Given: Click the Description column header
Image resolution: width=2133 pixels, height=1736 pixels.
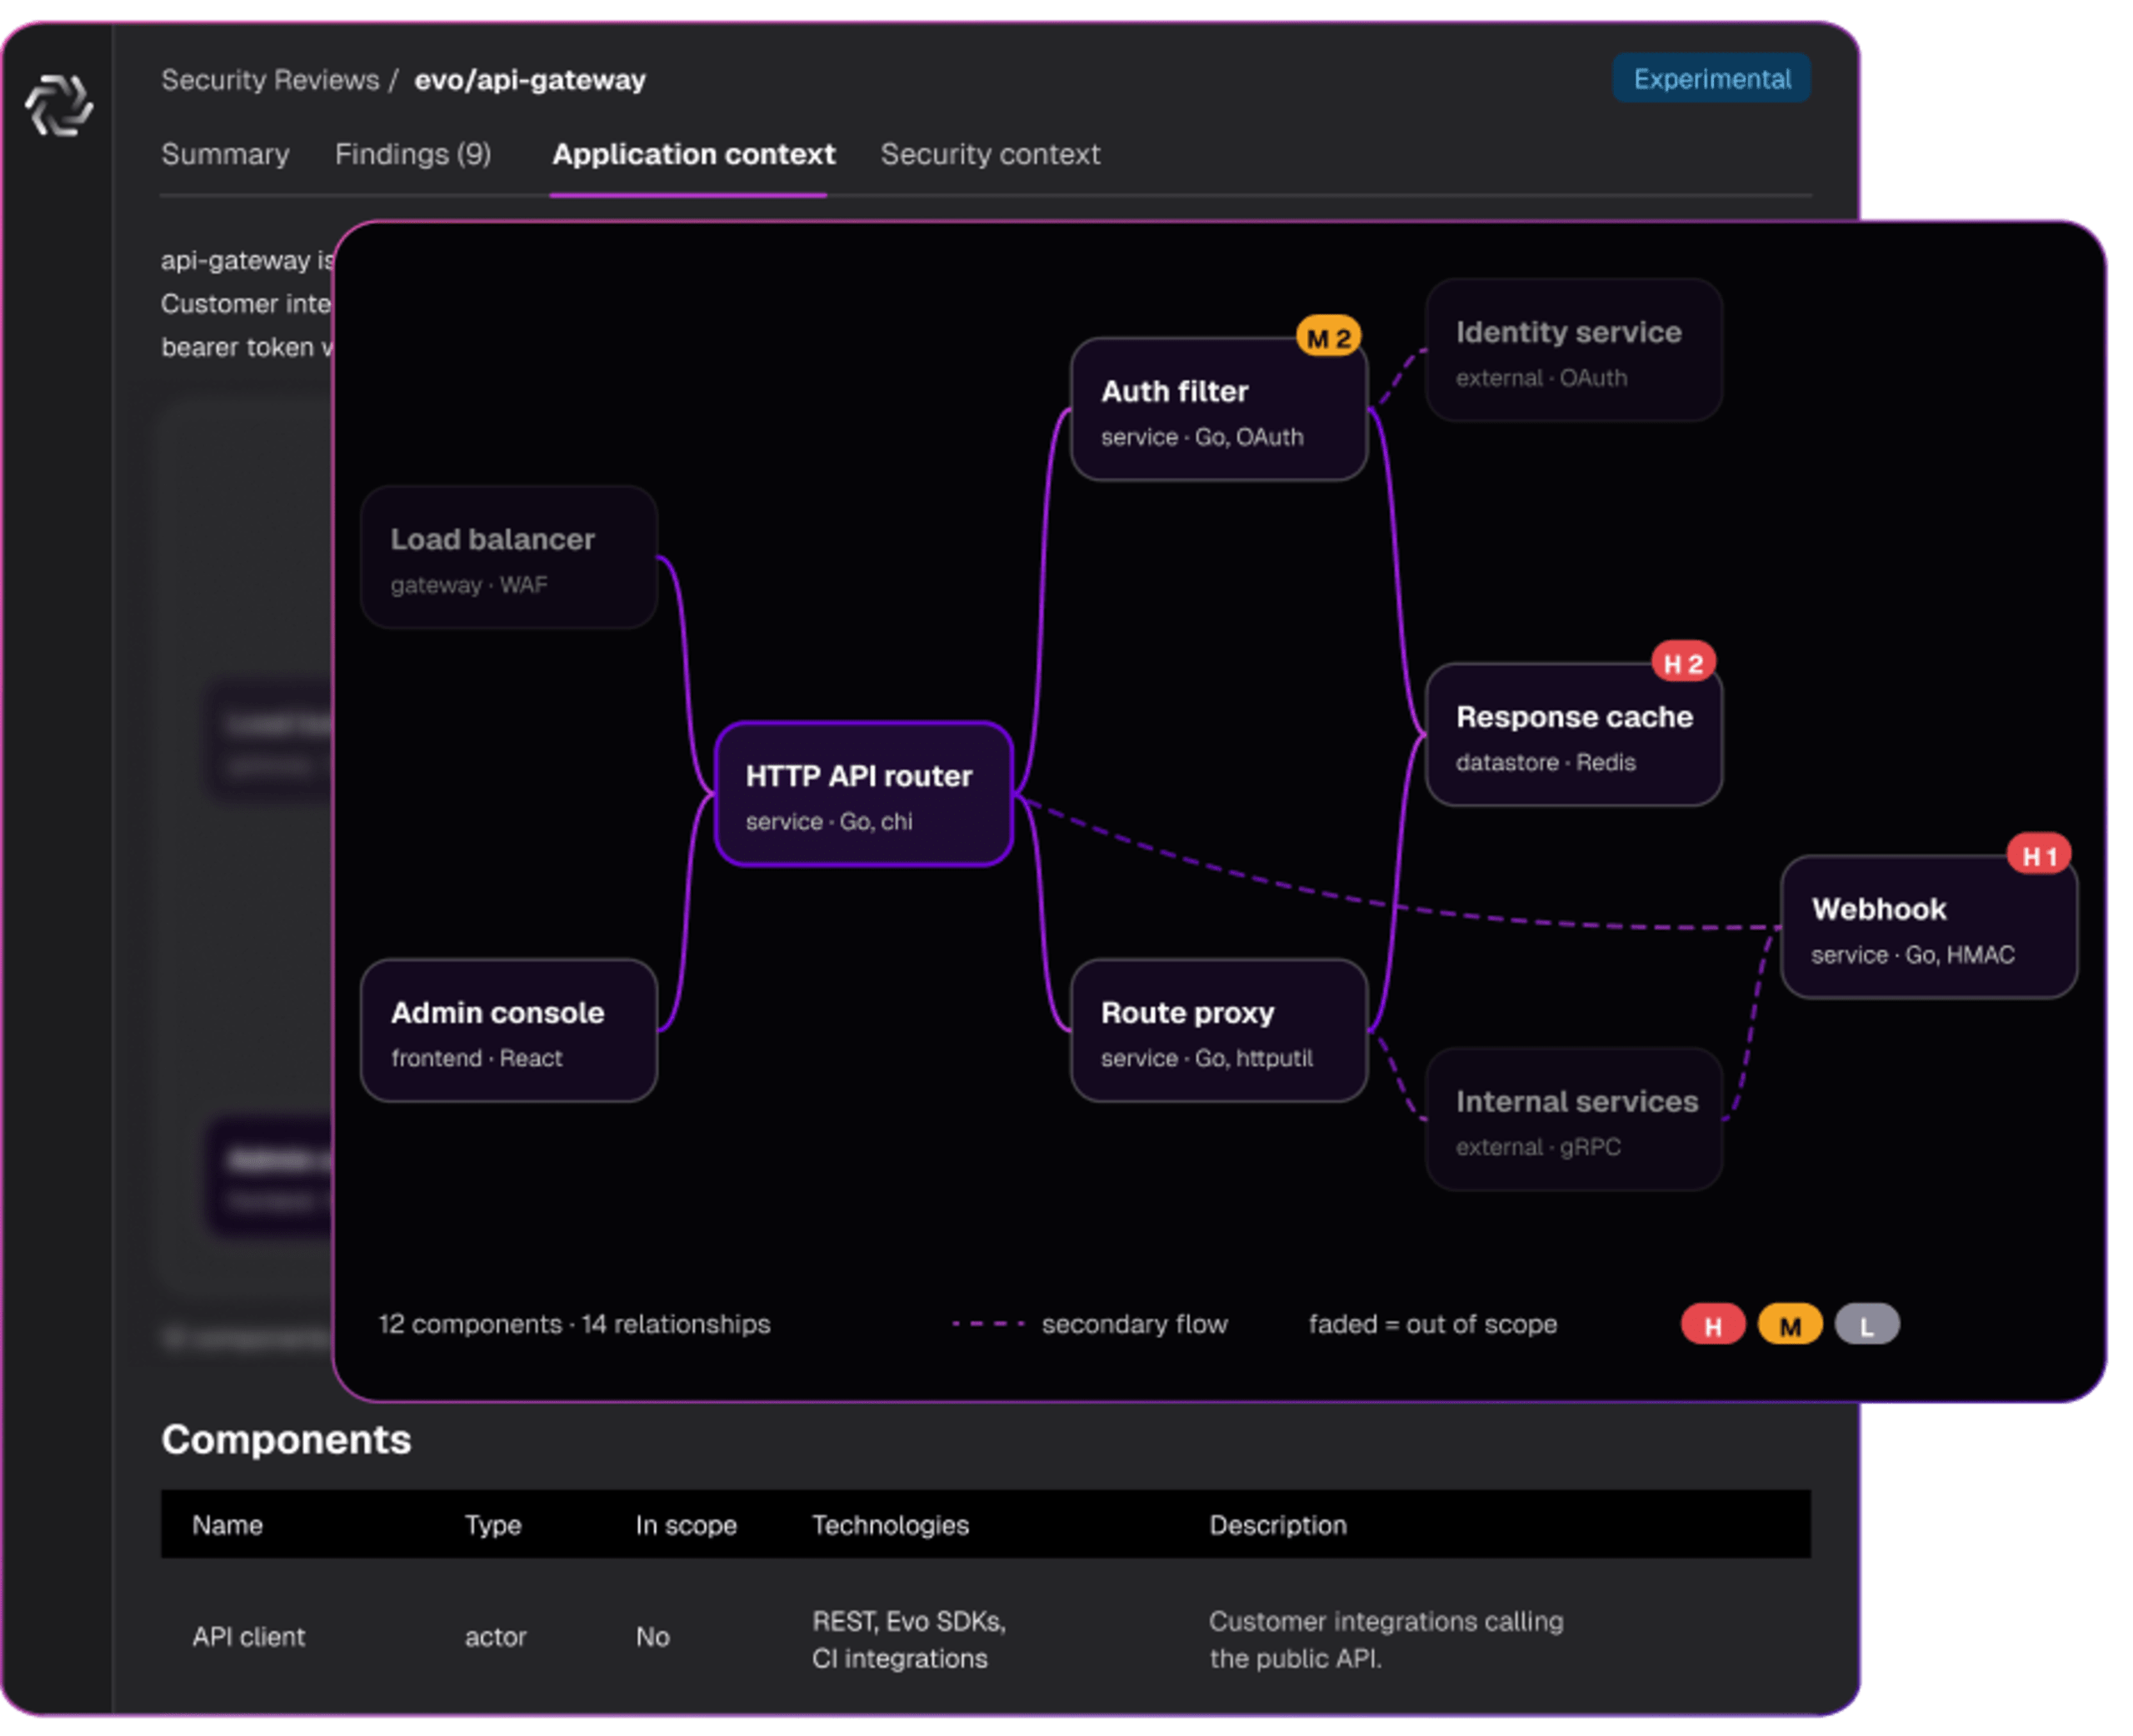Looking at the screenshot, I should [x=1278, y=1525].
